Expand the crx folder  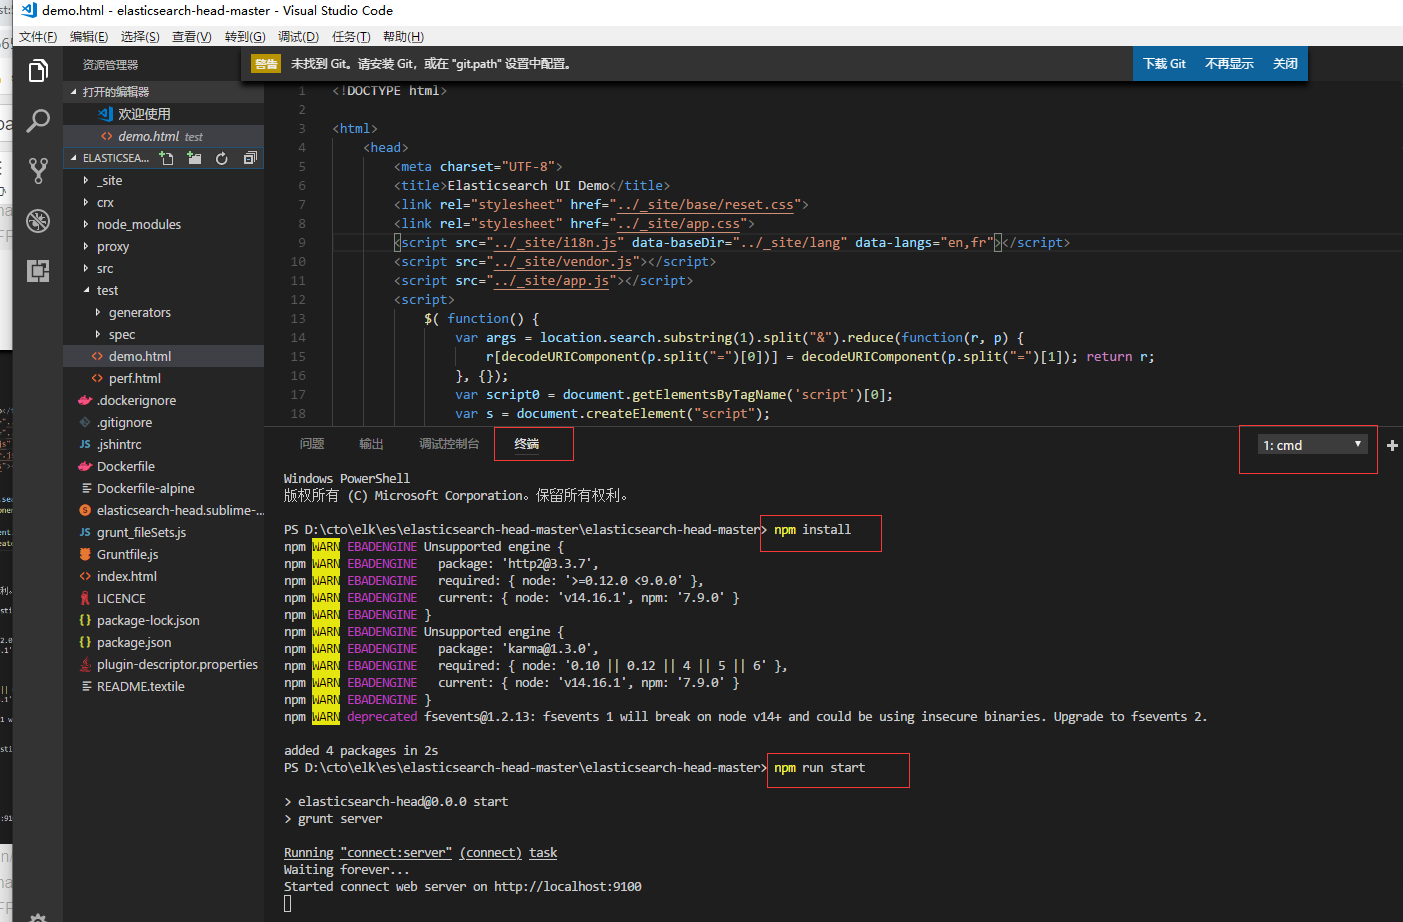105,202
